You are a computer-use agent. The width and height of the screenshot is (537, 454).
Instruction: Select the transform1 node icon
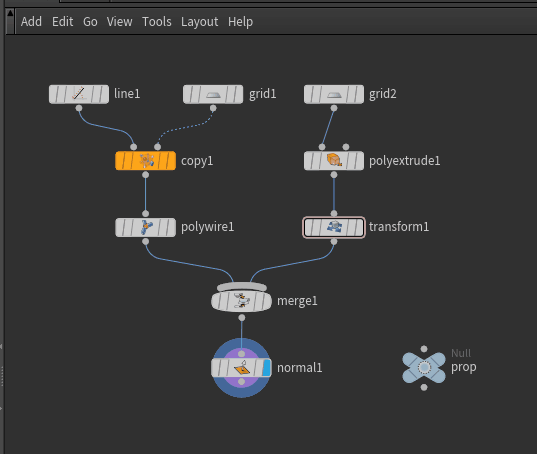click(334, 227)
